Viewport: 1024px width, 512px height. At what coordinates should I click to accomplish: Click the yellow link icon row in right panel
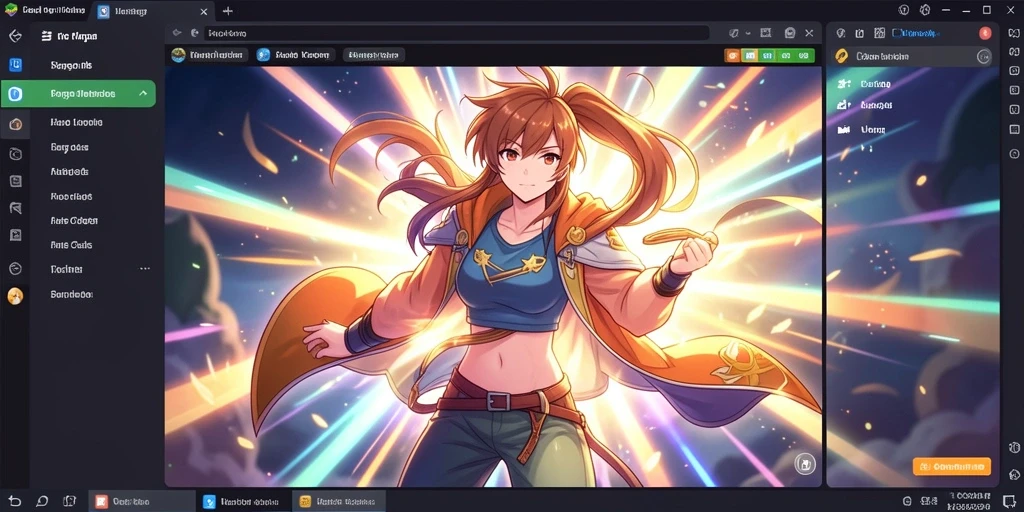coord(913,57)
